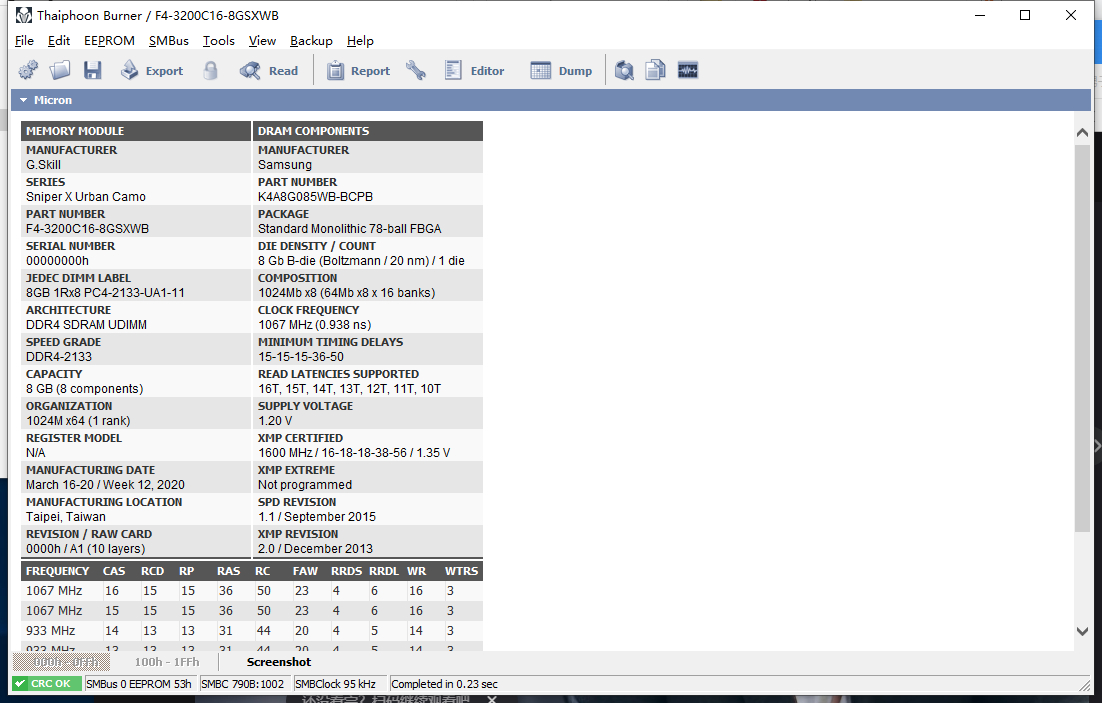Click the K4A8G085WB-BCPB part number

(x=316, y=197)
